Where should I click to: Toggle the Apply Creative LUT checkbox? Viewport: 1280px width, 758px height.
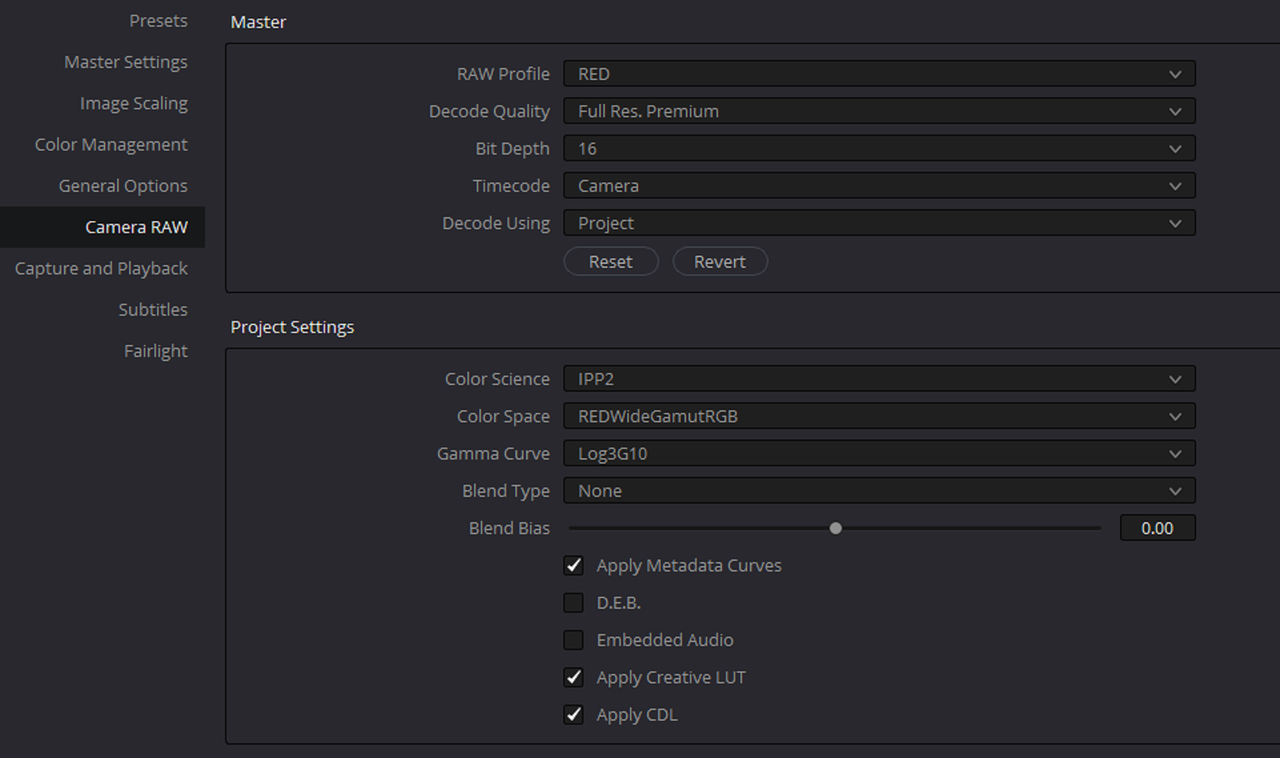pos(573,678)
